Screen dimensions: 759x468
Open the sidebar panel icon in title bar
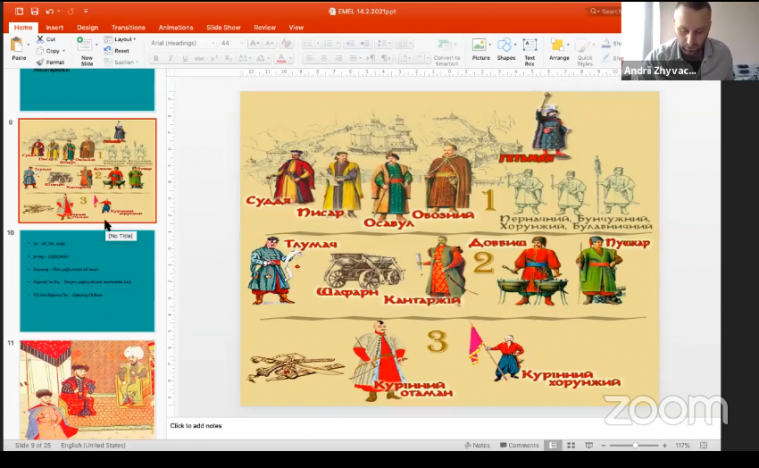pos(19,11)
